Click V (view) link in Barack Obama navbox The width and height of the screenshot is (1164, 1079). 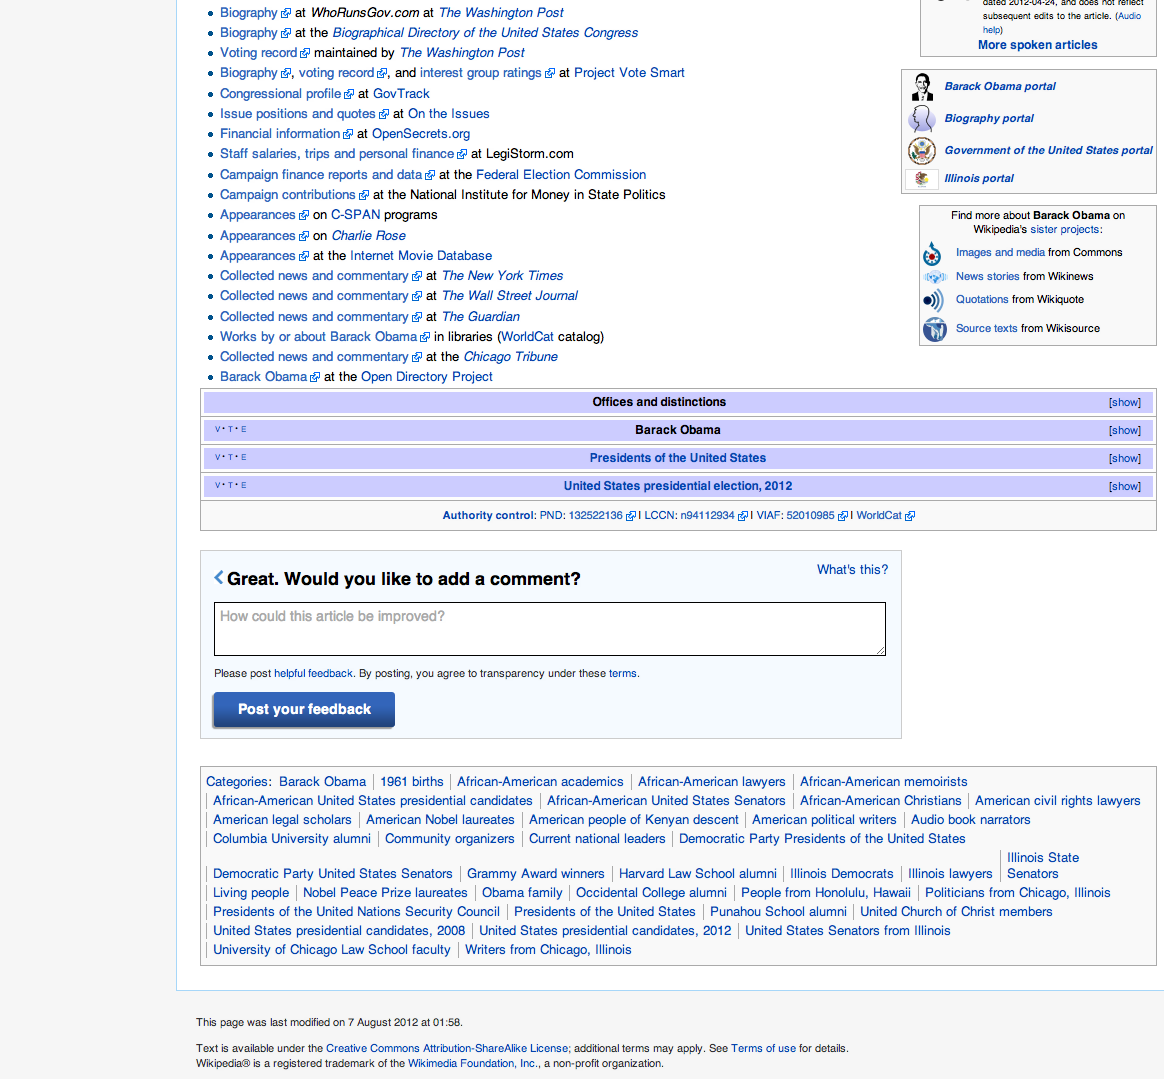click(218, 429)
